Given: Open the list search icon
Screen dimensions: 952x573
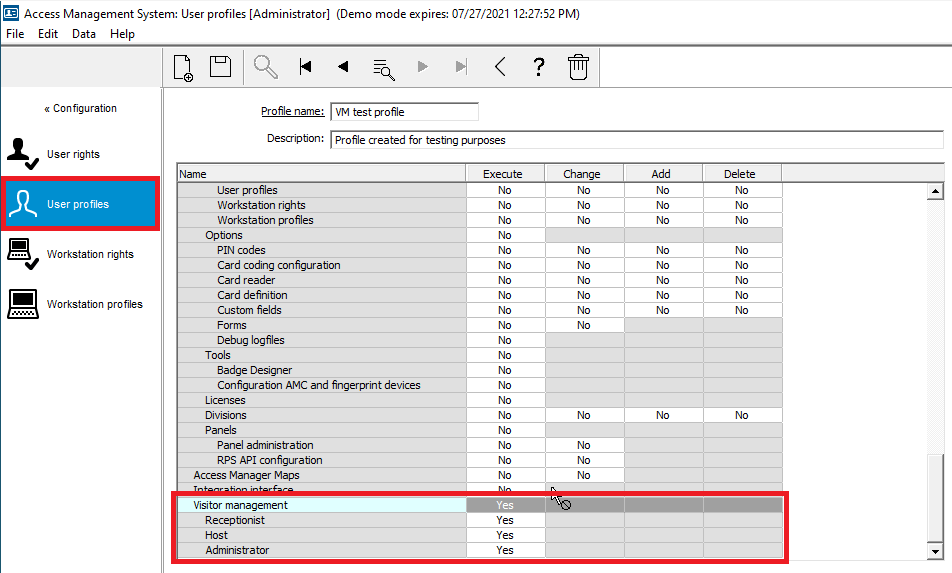Looking at the screenshot, I should point(383,68).
